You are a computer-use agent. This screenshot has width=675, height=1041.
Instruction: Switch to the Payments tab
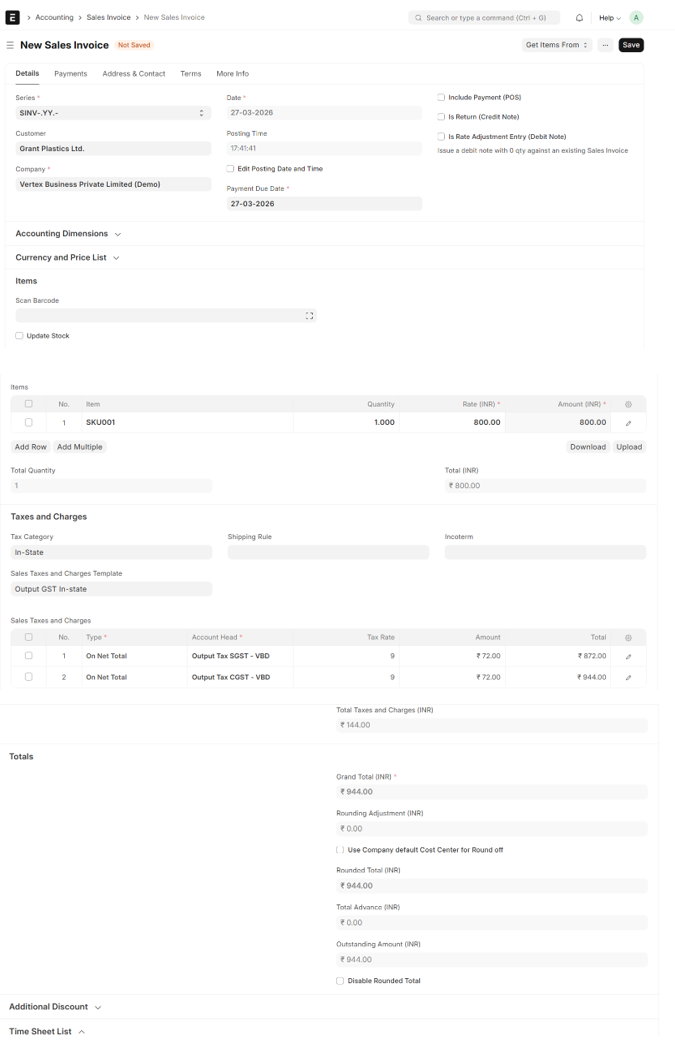[x=70, y=74]
